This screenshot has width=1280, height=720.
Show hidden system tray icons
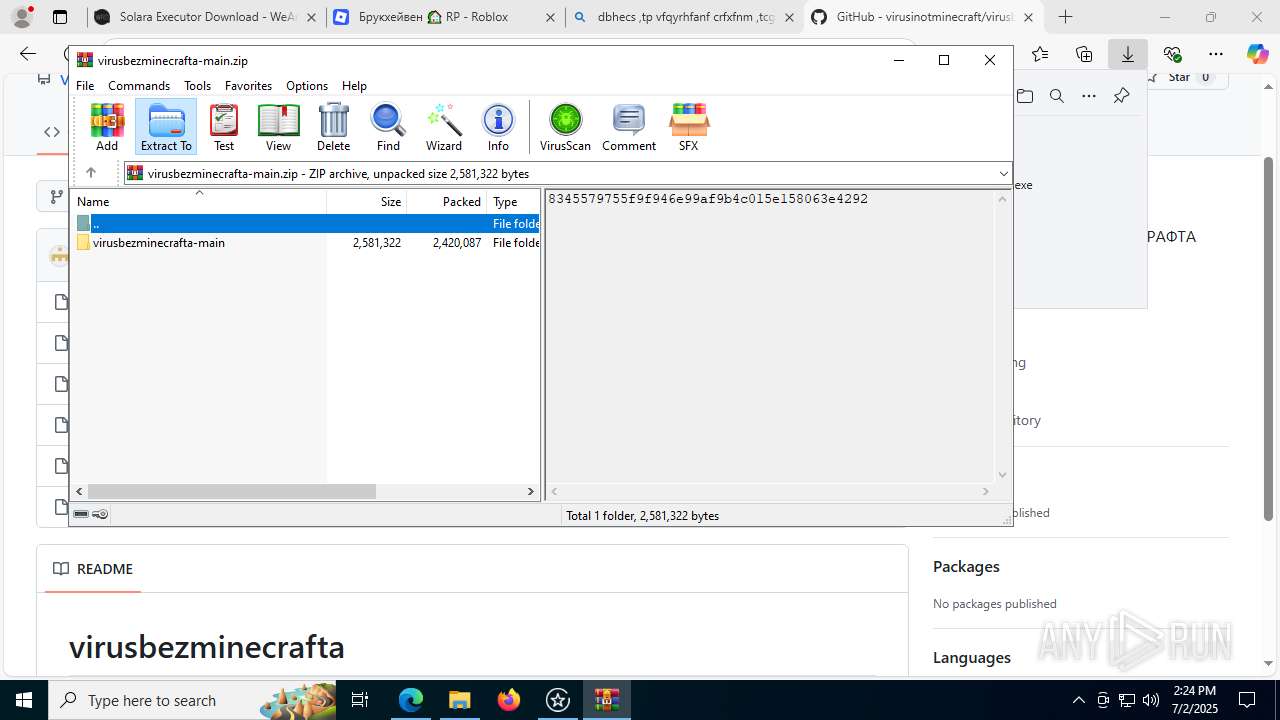click(x=1078, y=700)
